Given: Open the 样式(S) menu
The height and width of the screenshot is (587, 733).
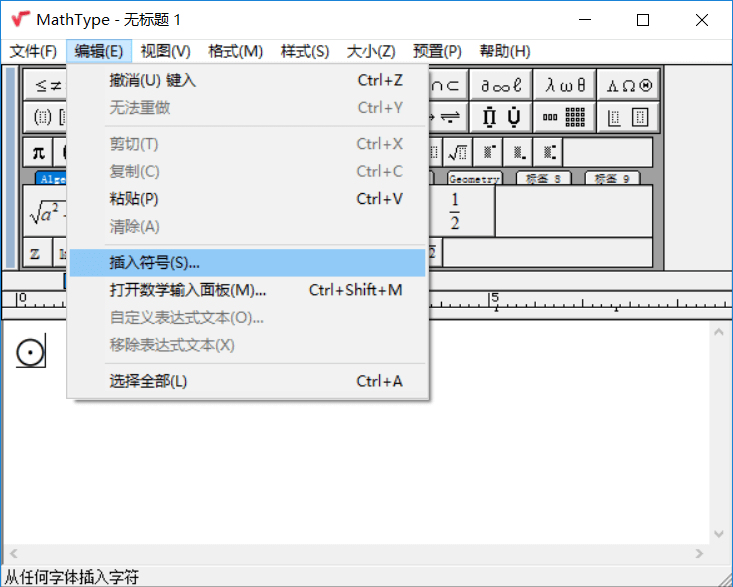Looking at the screenshot, I should [304, 51].
